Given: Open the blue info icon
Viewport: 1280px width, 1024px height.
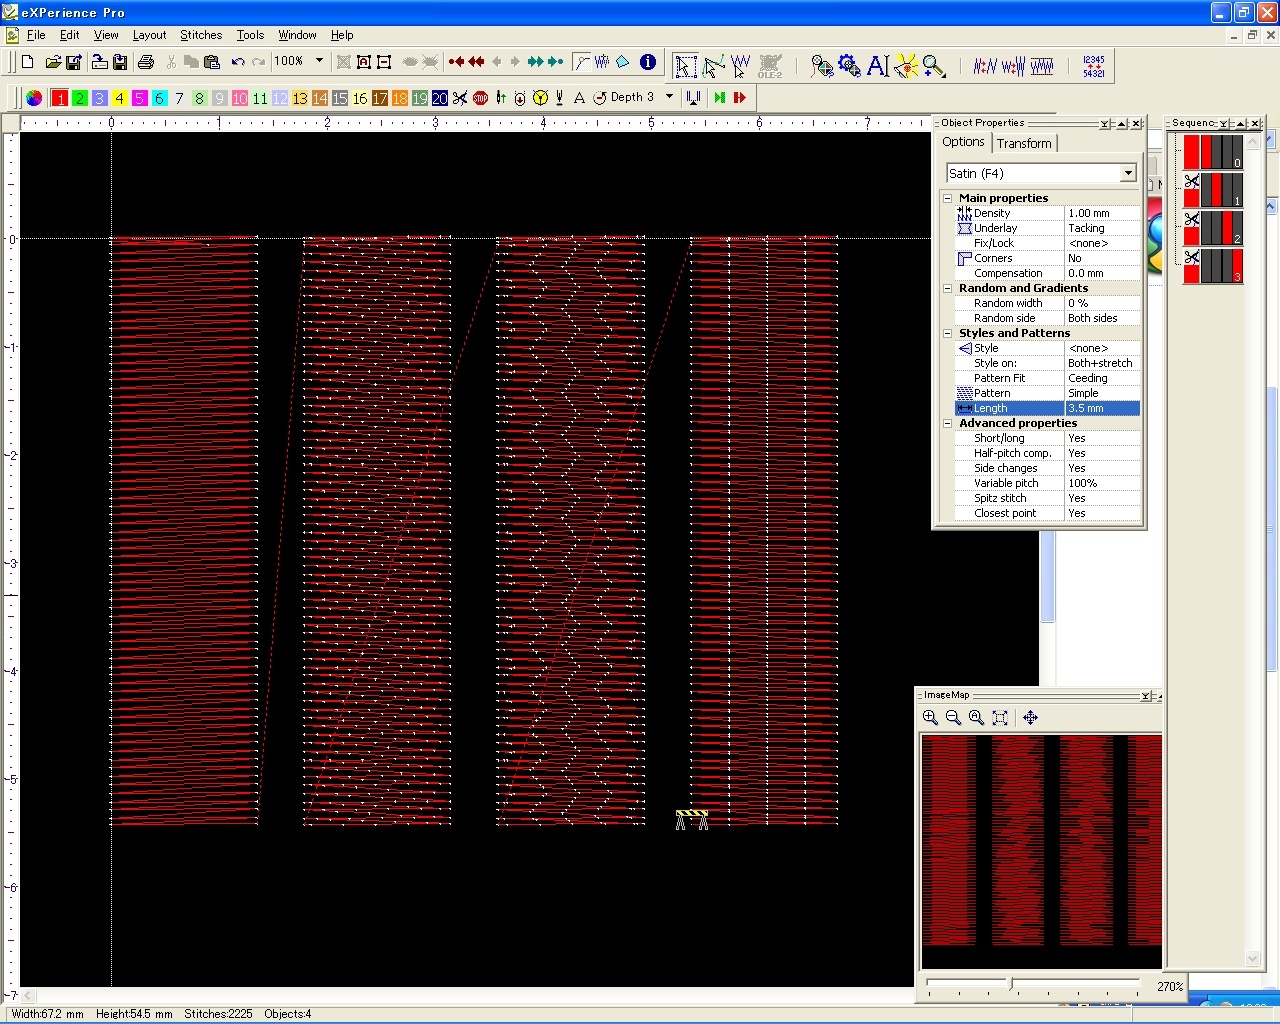Looking at the screenshot, I should (x=648, y=62).
